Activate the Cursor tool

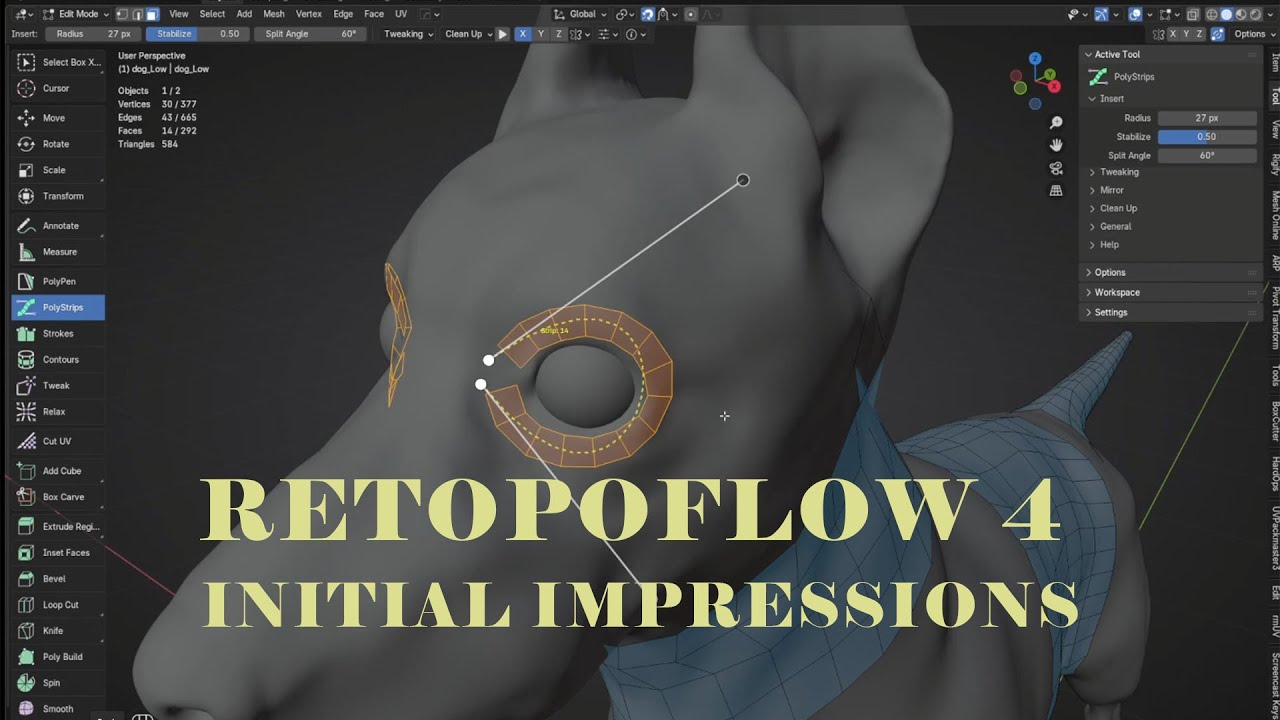pyautogui.click(x=58, y=88)
